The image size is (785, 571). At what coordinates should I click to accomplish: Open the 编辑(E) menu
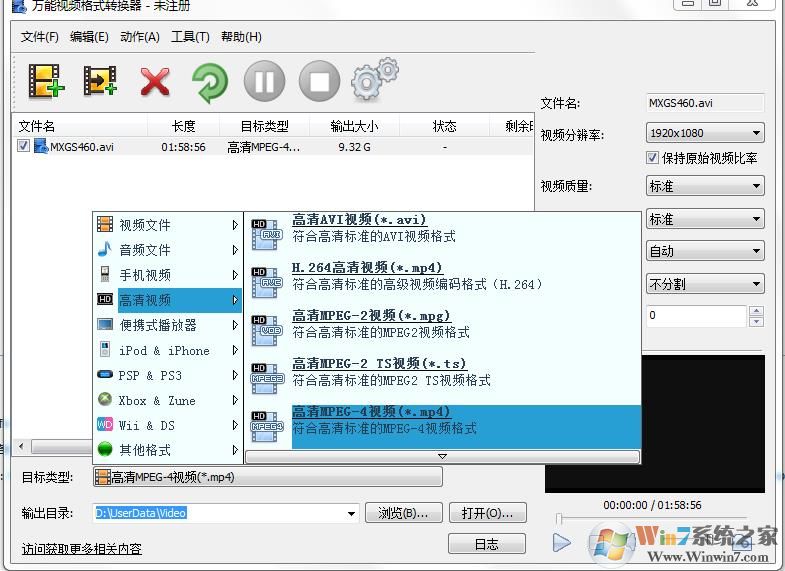[89, 37]
